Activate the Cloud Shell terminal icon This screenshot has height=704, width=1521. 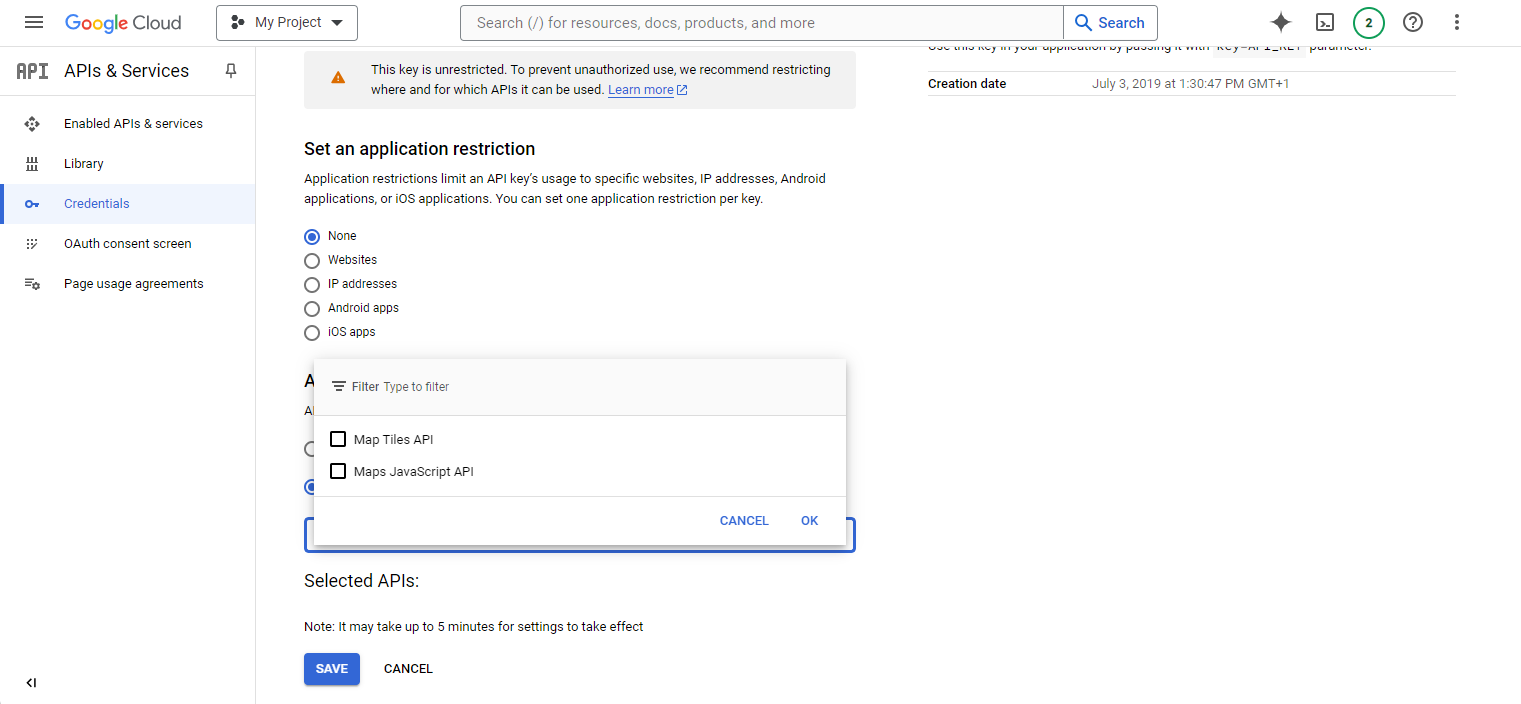(1325, 22)
